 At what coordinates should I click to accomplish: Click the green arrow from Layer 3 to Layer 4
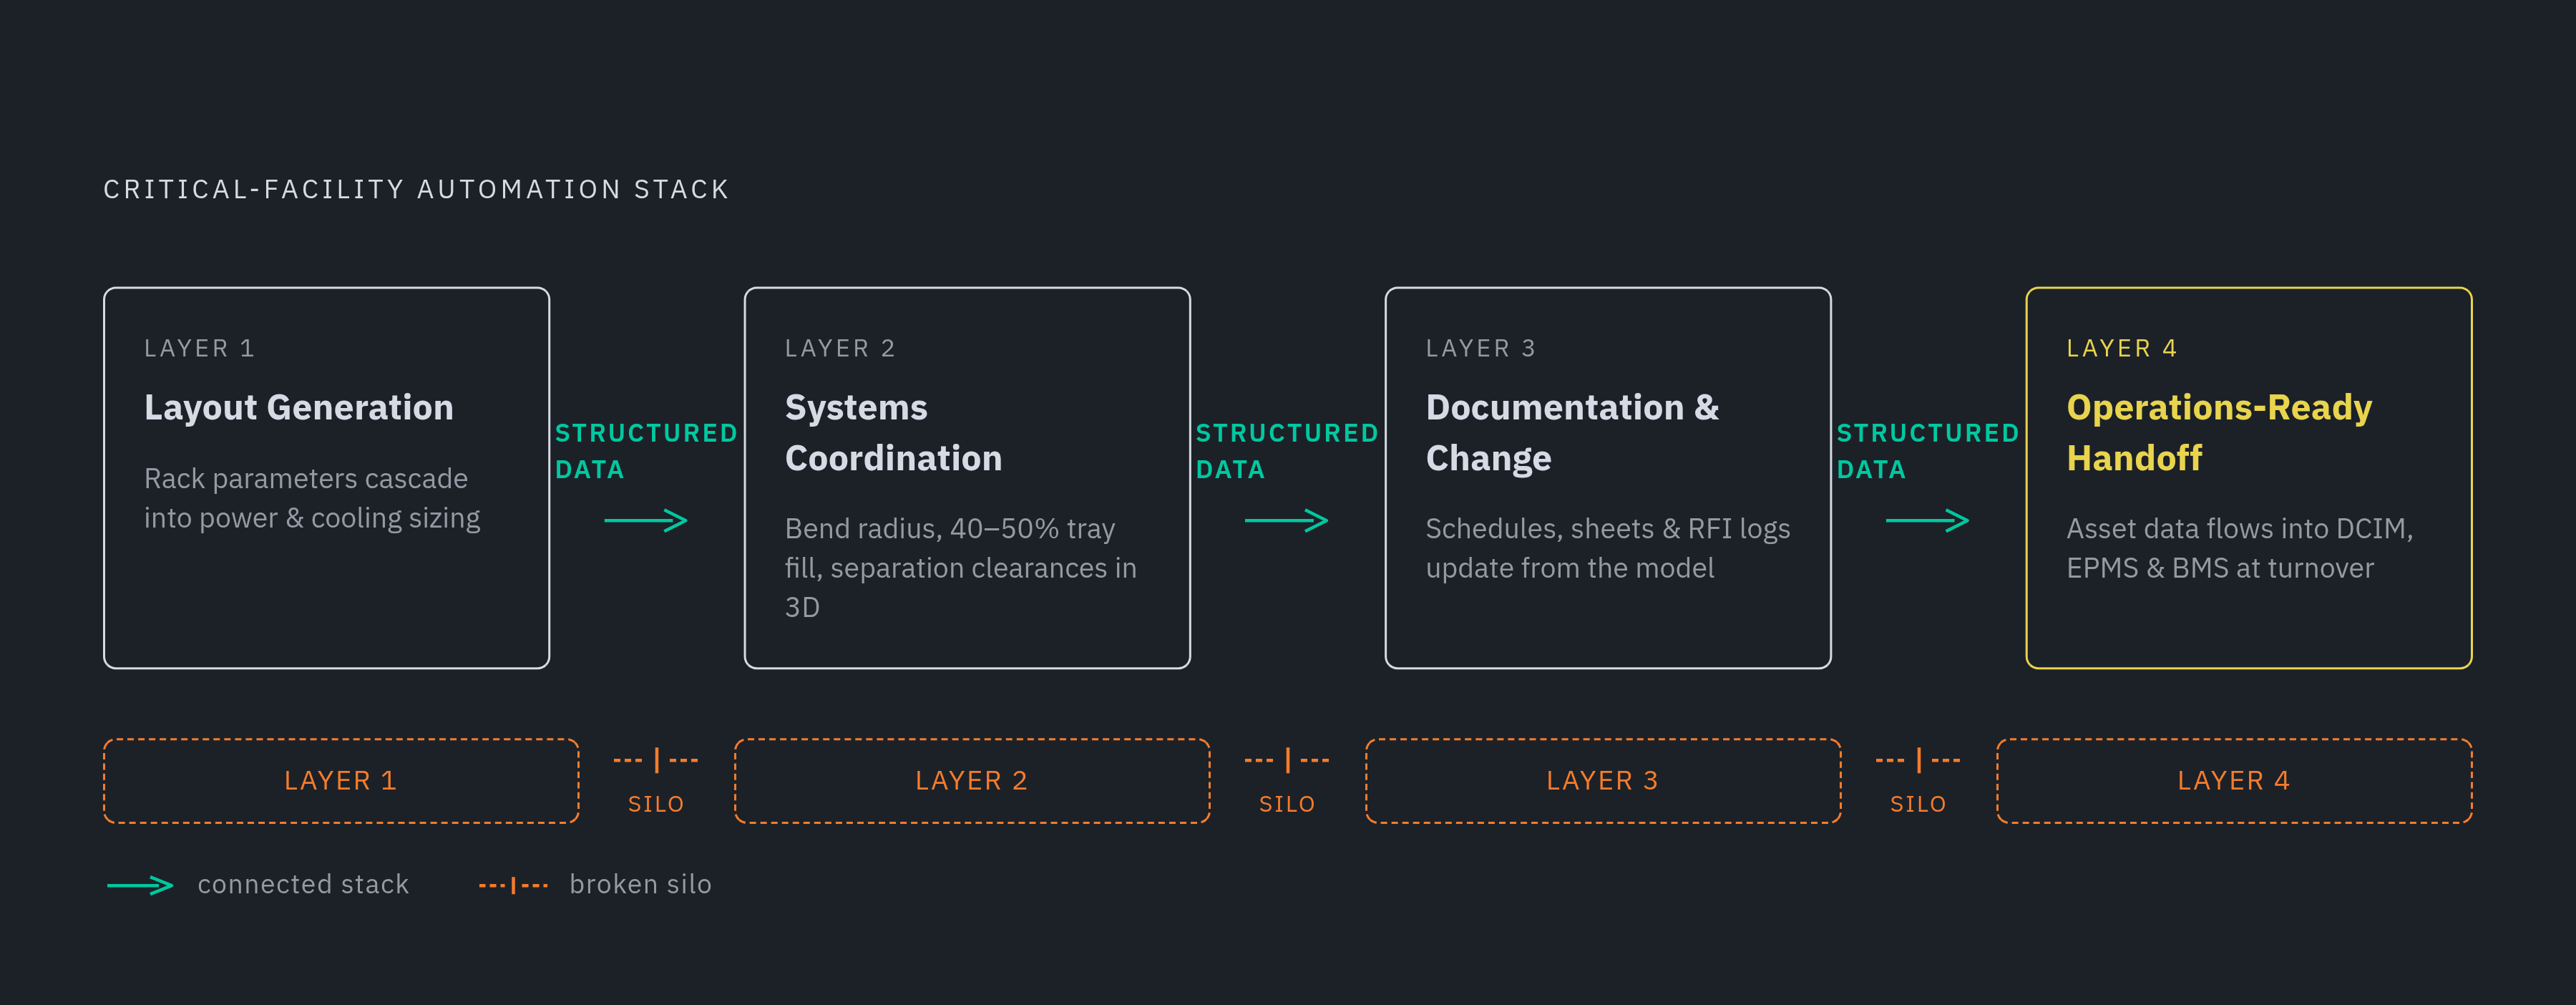[1927, 520]
